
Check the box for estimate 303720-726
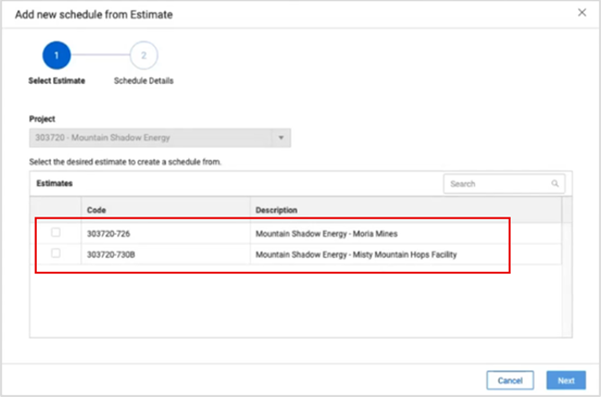point(56,232)
